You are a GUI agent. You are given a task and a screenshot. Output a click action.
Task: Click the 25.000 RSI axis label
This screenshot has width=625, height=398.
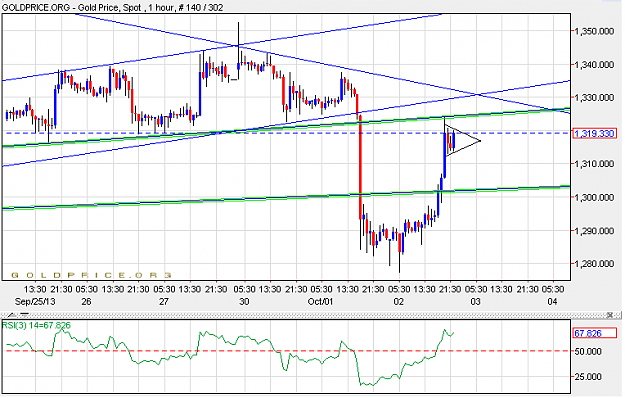pos(588,376)
